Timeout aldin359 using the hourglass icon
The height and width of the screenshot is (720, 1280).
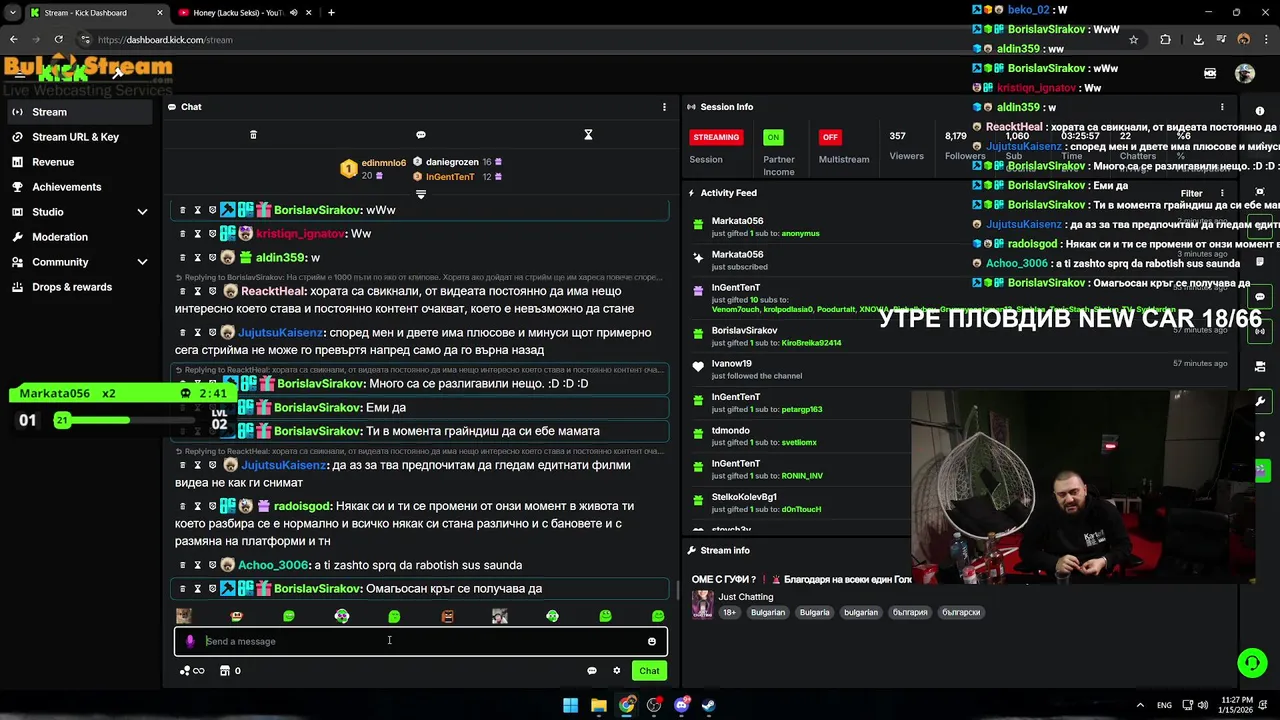[197, 258]
